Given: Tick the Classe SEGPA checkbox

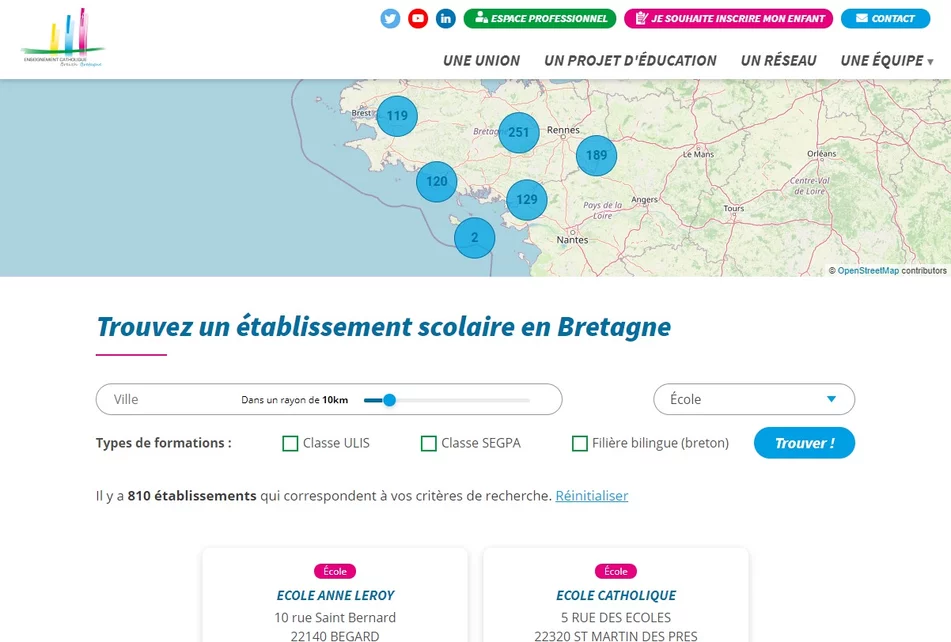Looking at the screenshot, I should [x=429, y=443].
